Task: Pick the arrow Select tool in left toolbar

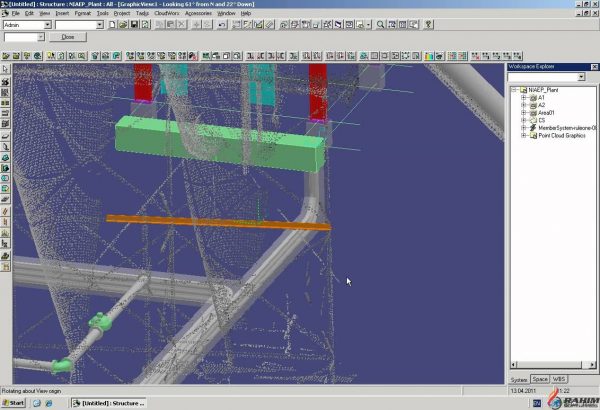Action: click(x=5, y=69)
